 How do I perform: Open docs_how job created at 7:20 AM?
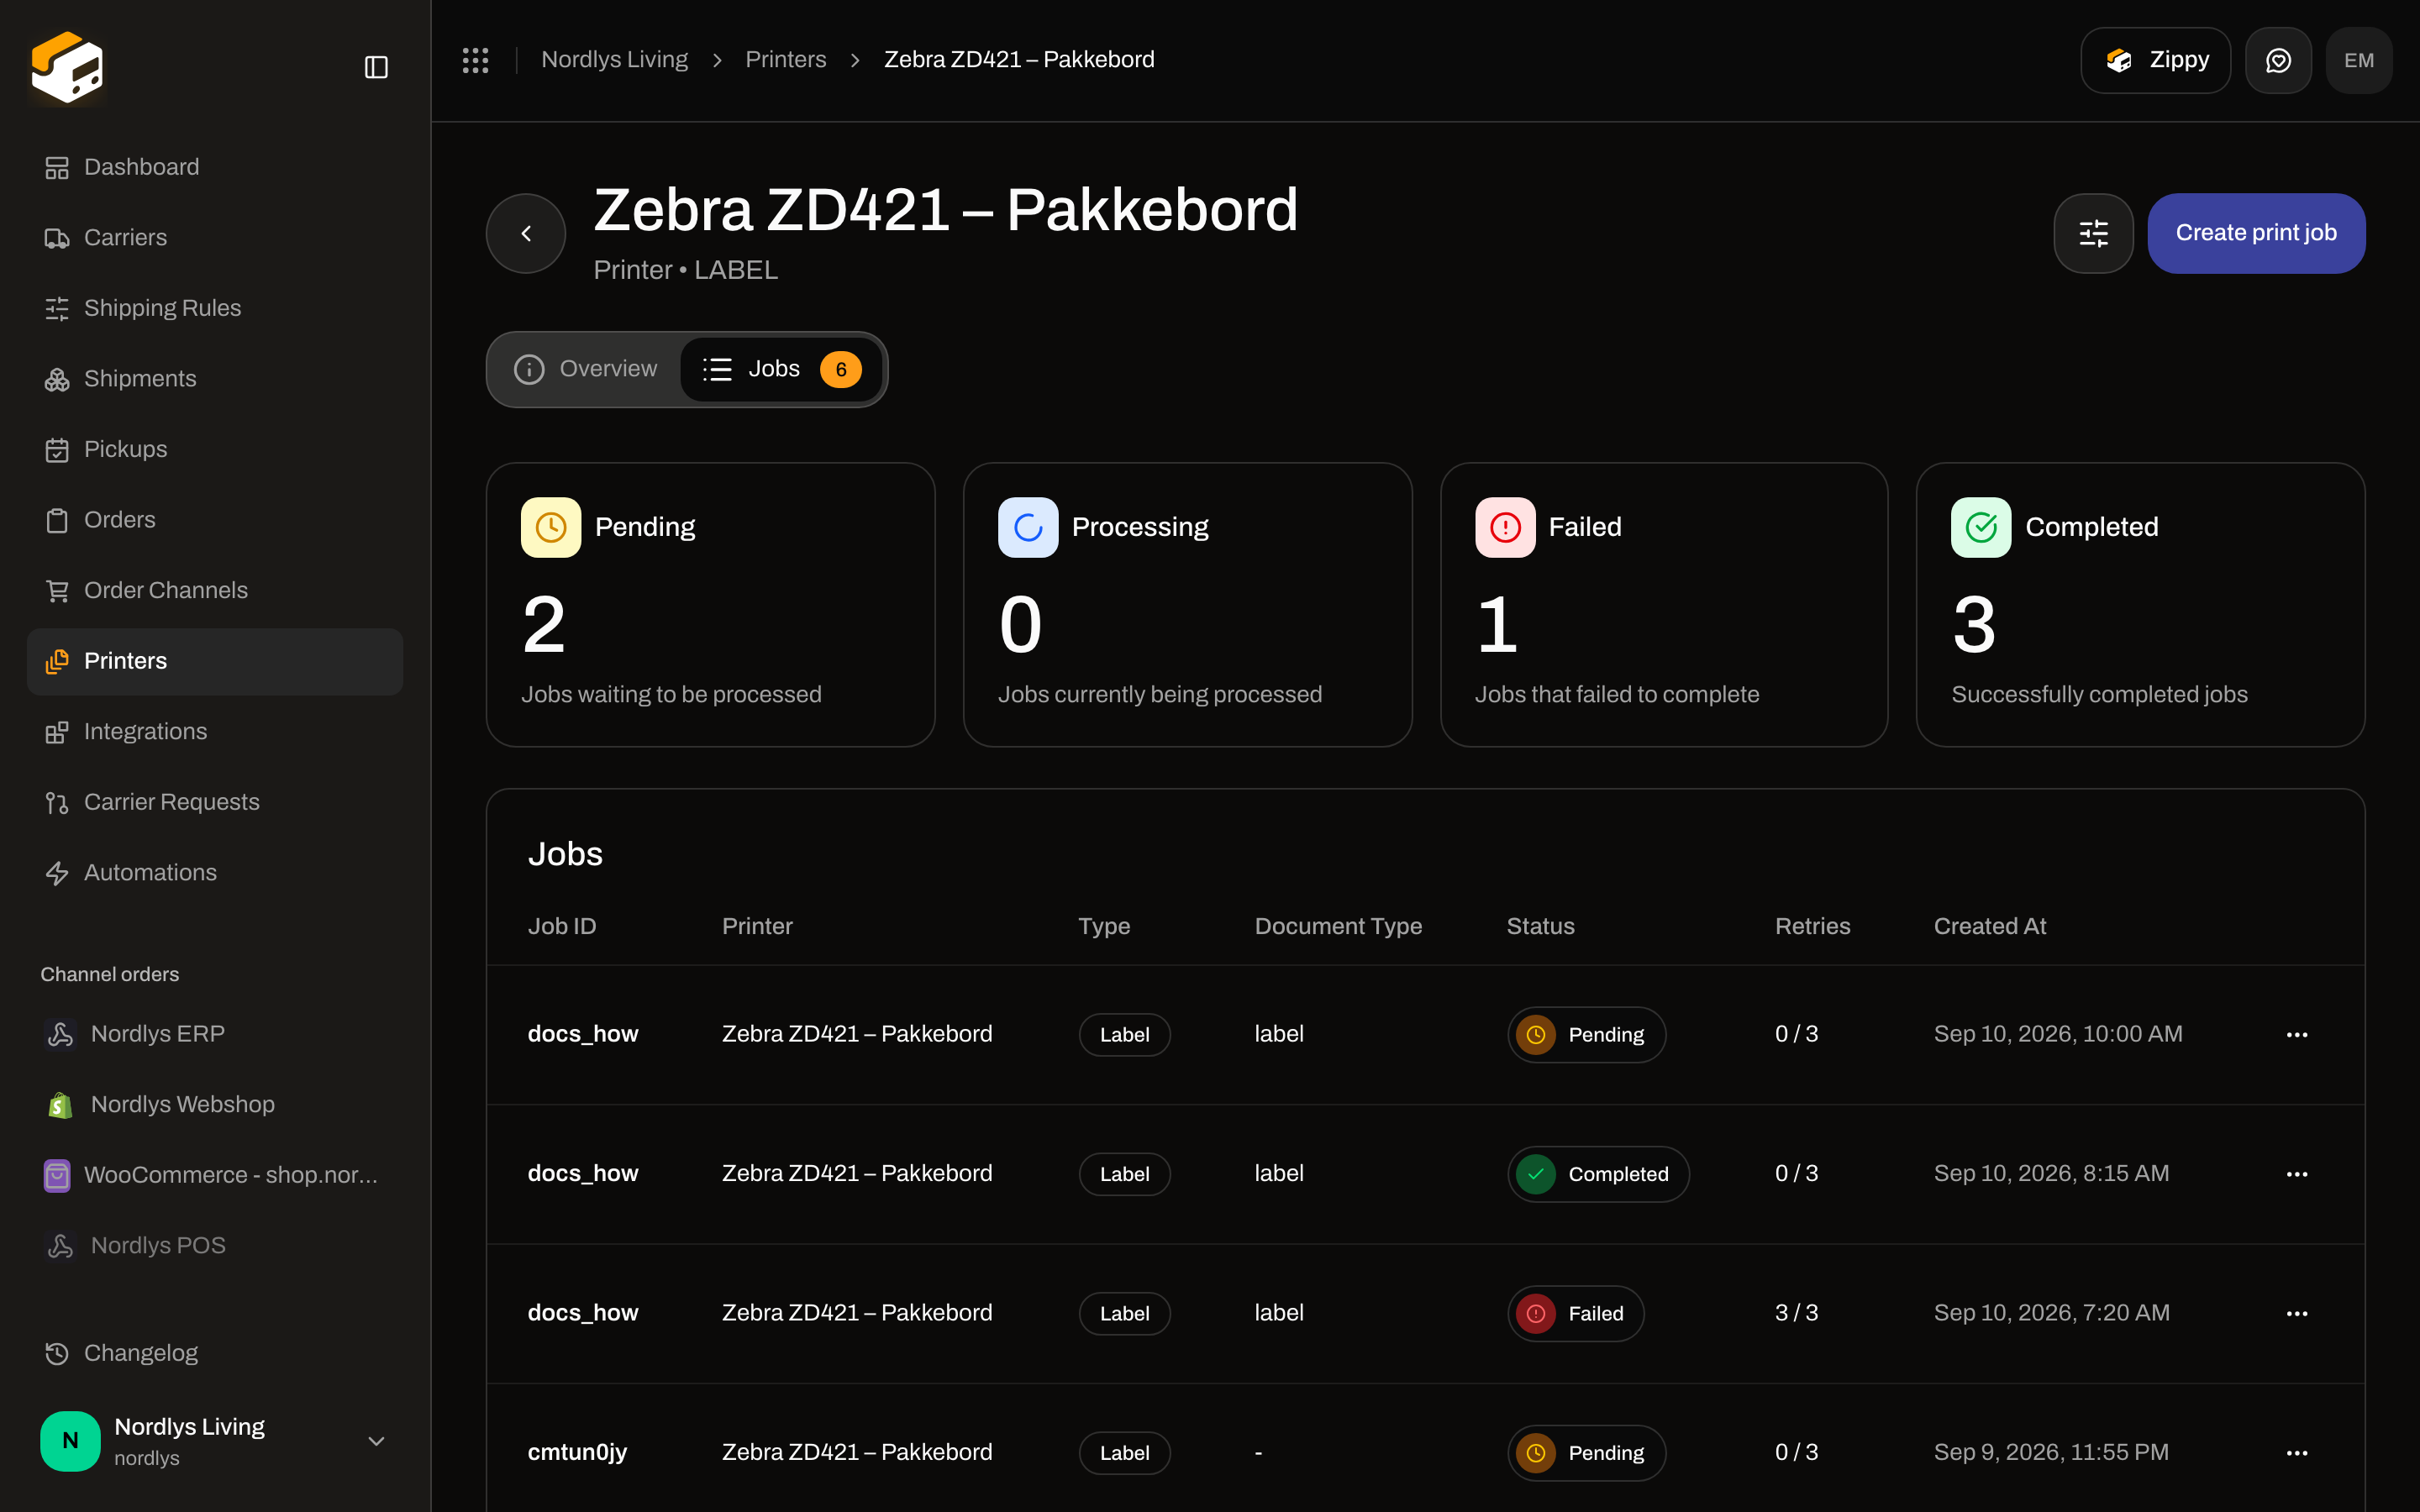tap(583, 1313)
